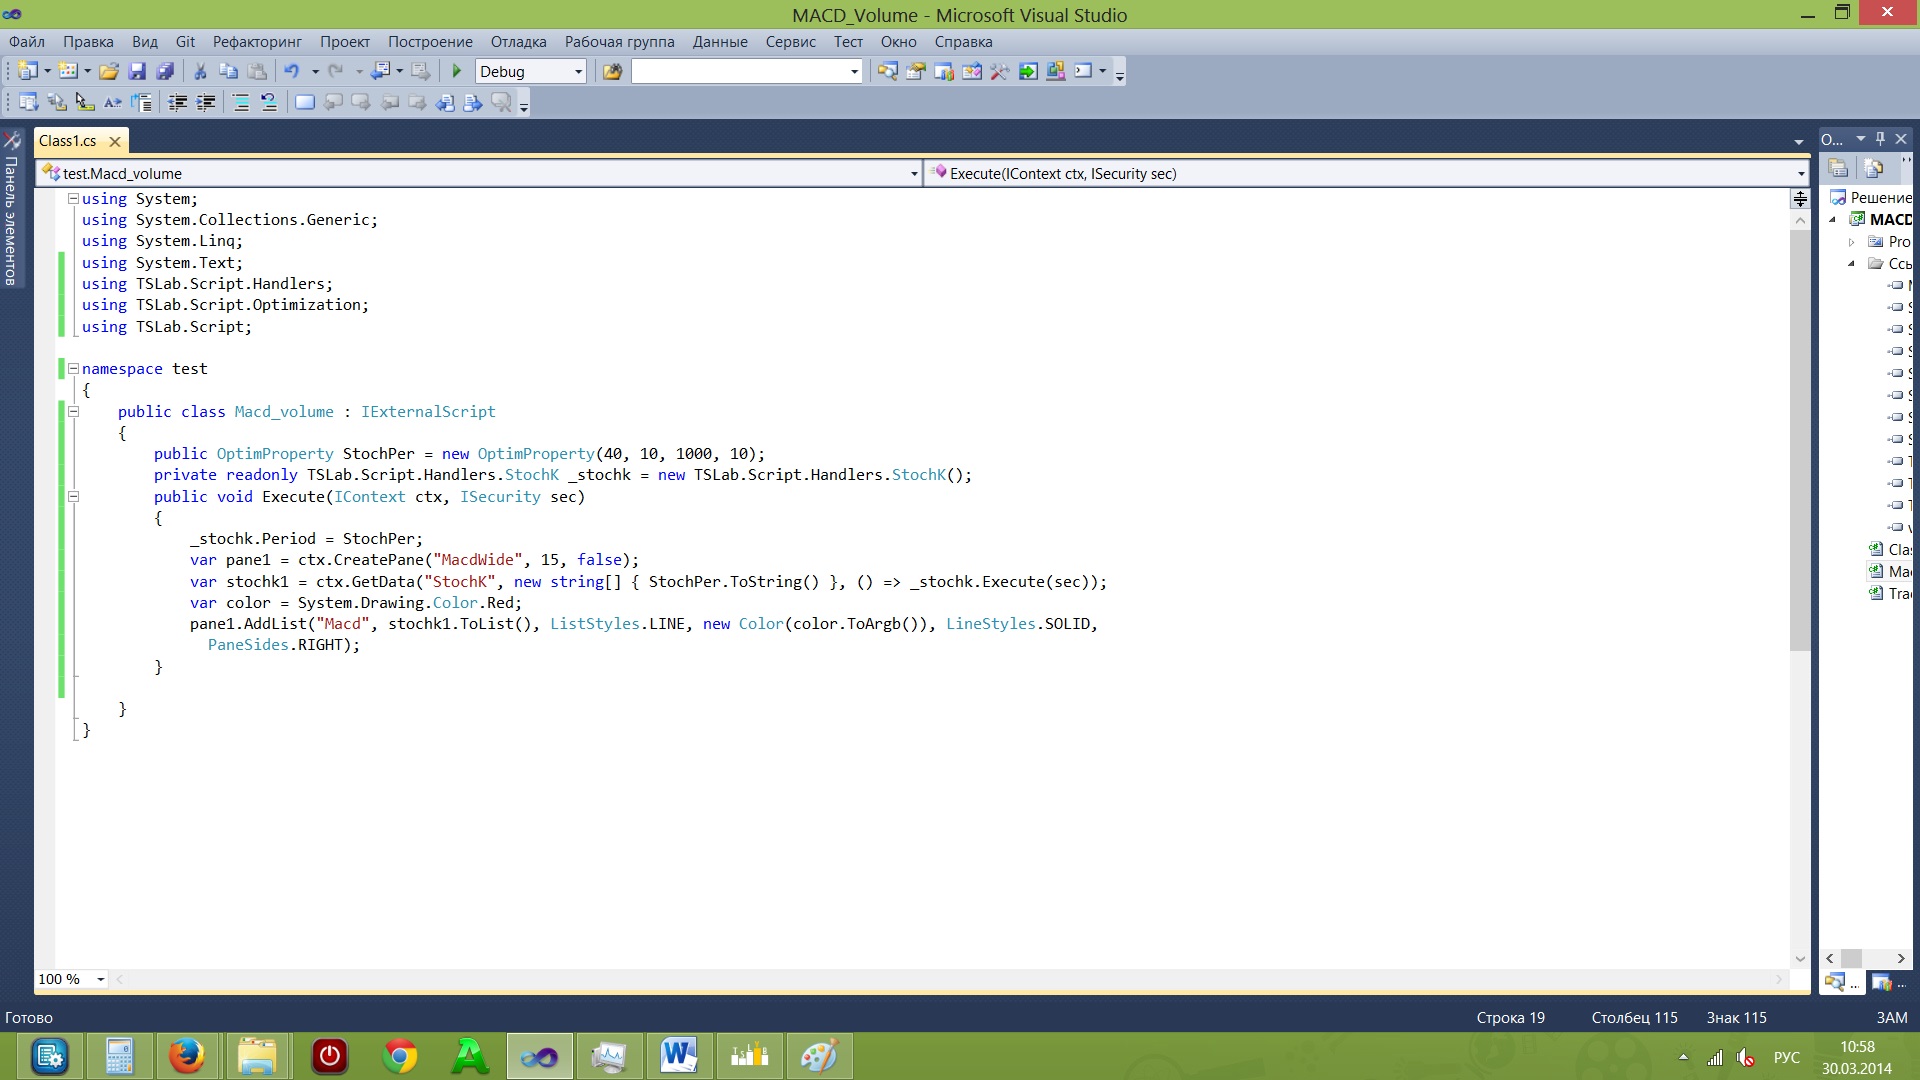This screenshot has width=1920, height=1080.
Task: Click the Cut scissors icon
Action: (x=200, y=71)
